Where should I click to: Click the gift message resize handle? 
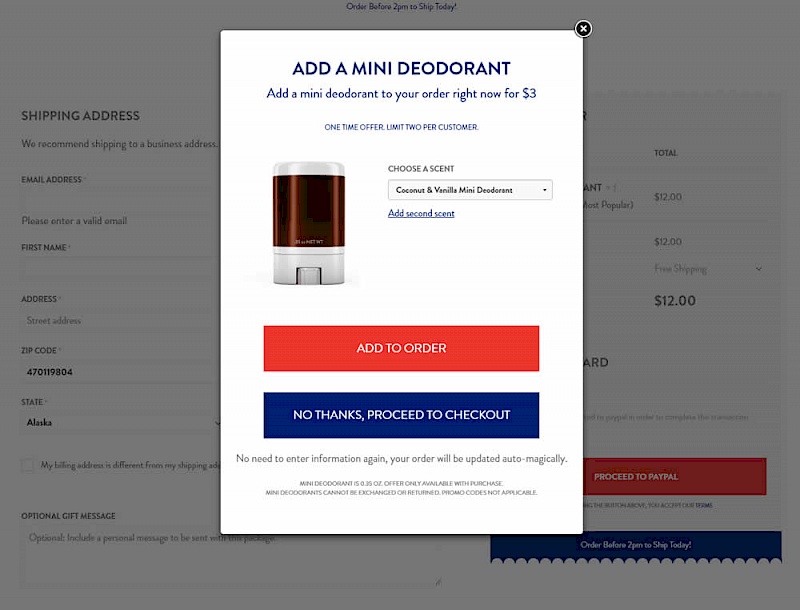point(438,582)
